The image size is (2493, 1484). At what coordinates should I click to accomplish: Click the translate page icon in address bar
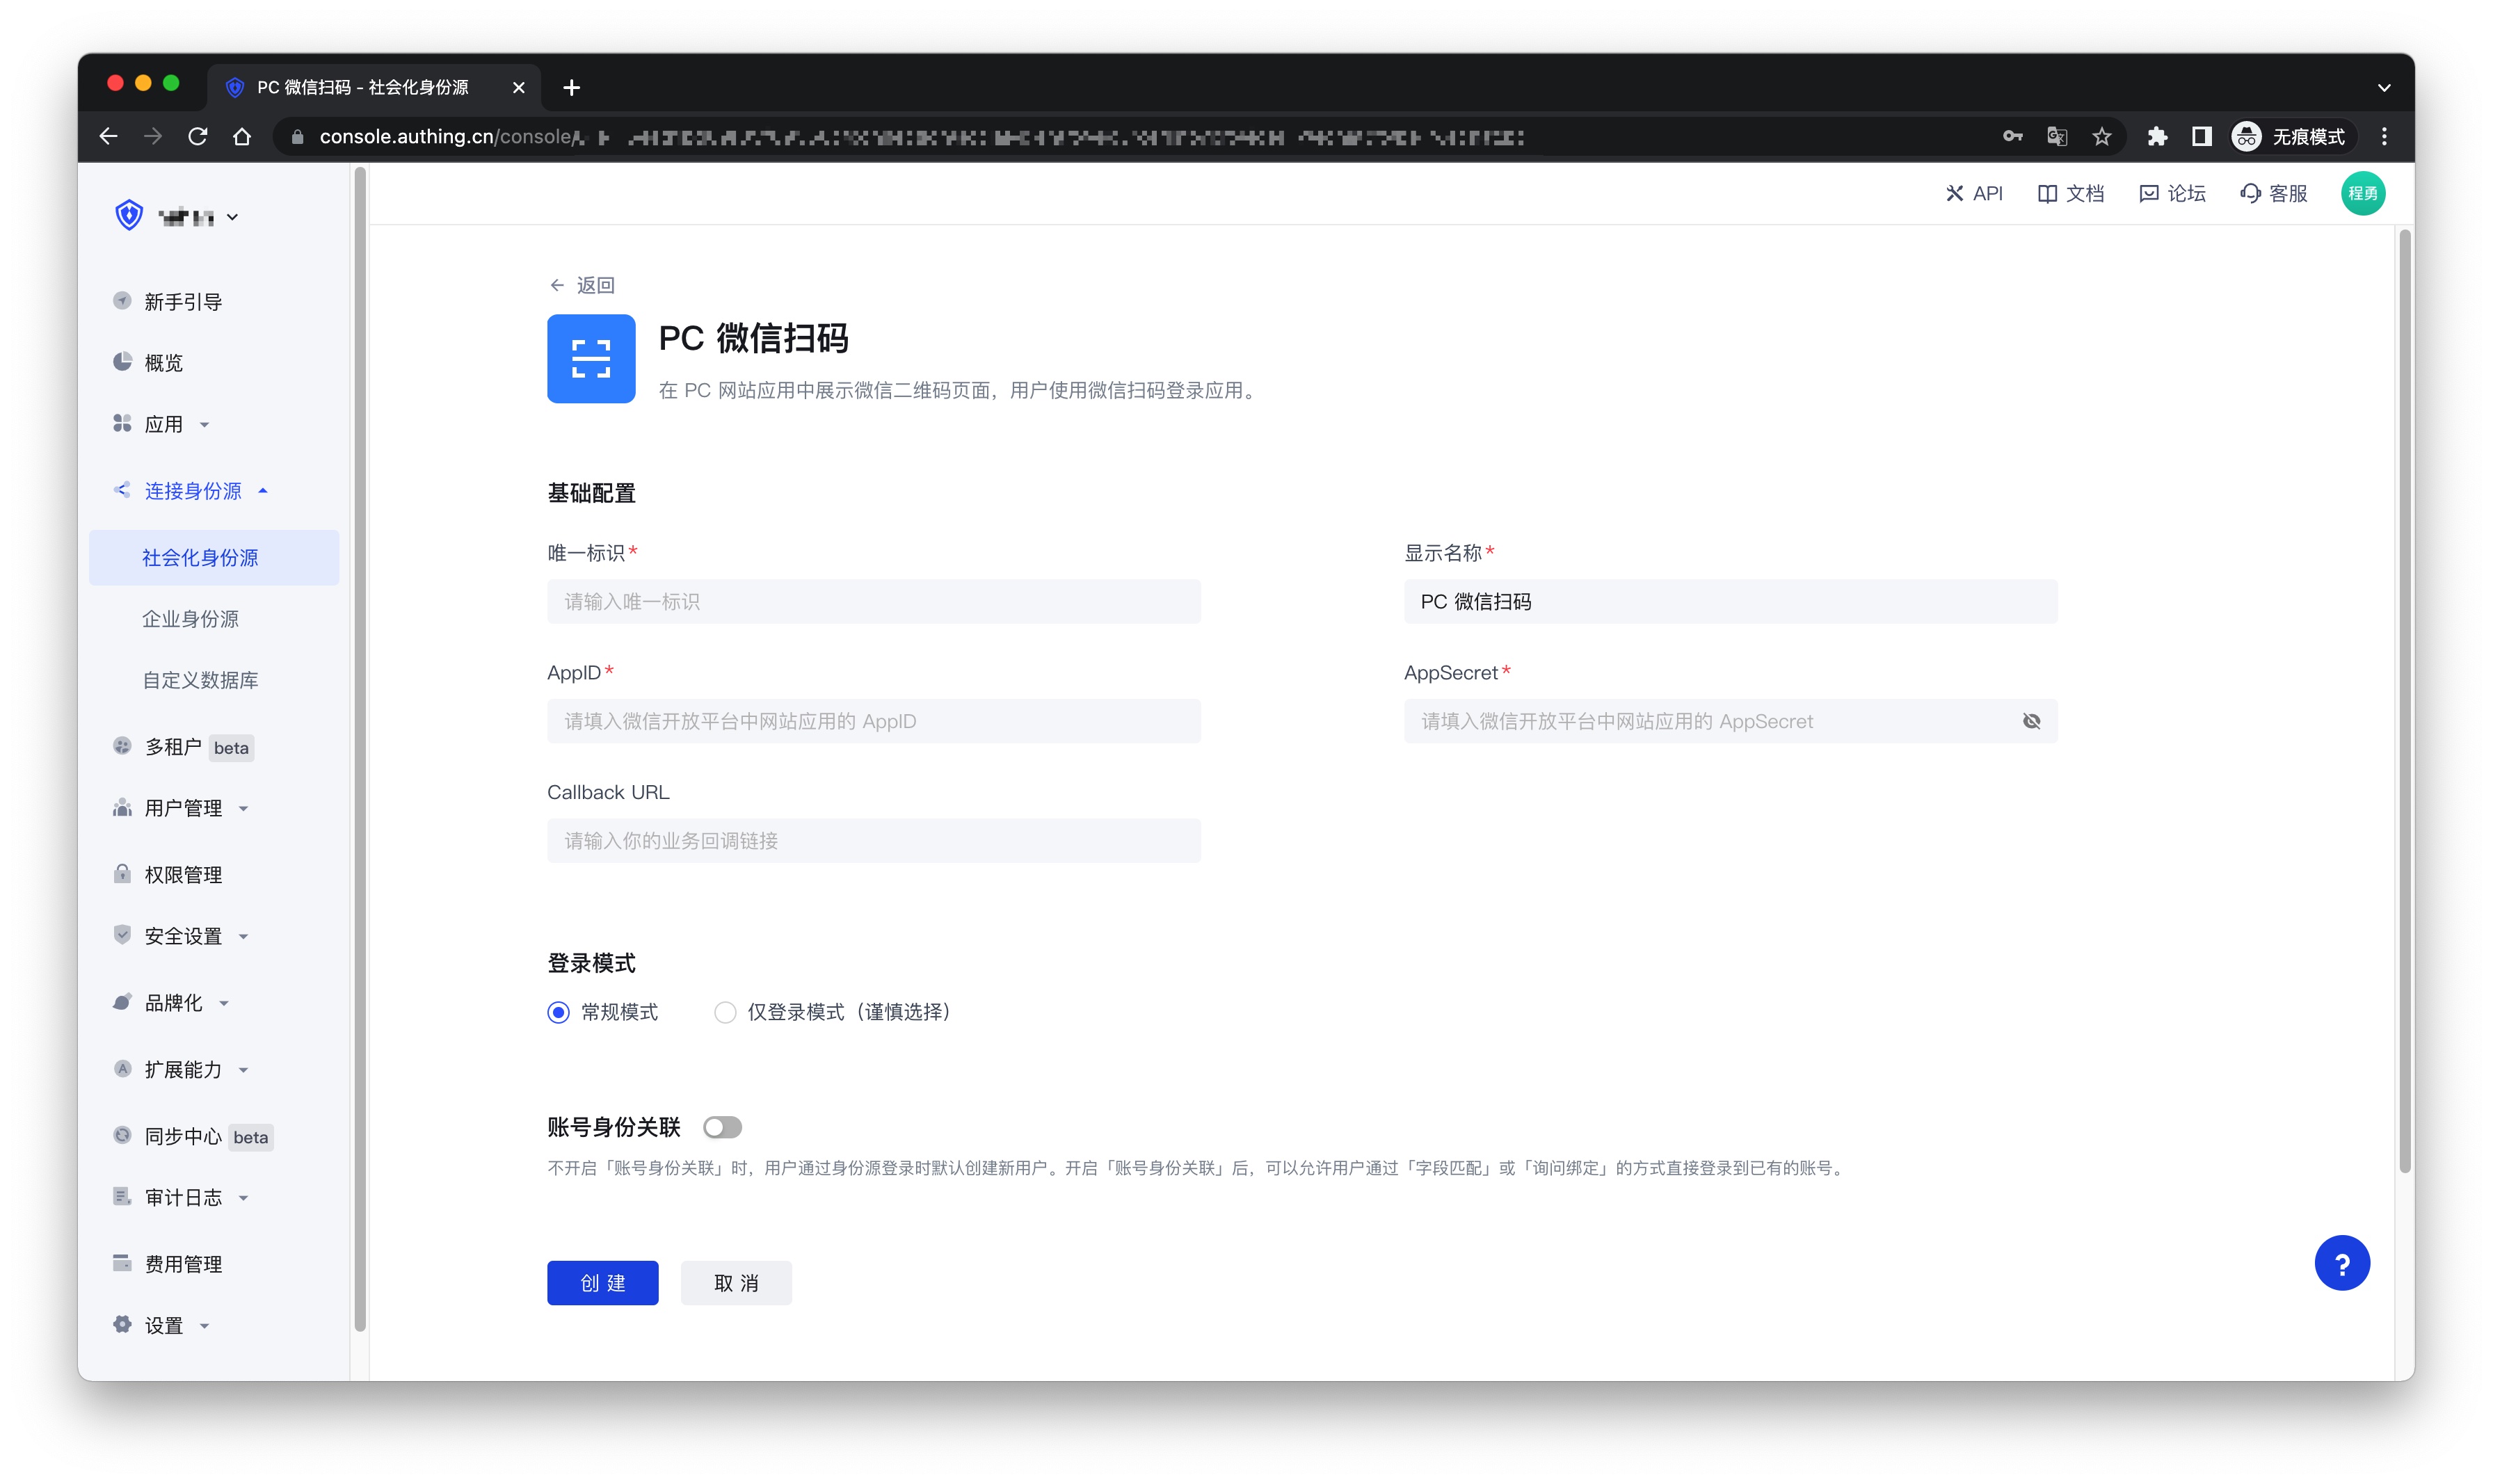2056,137
